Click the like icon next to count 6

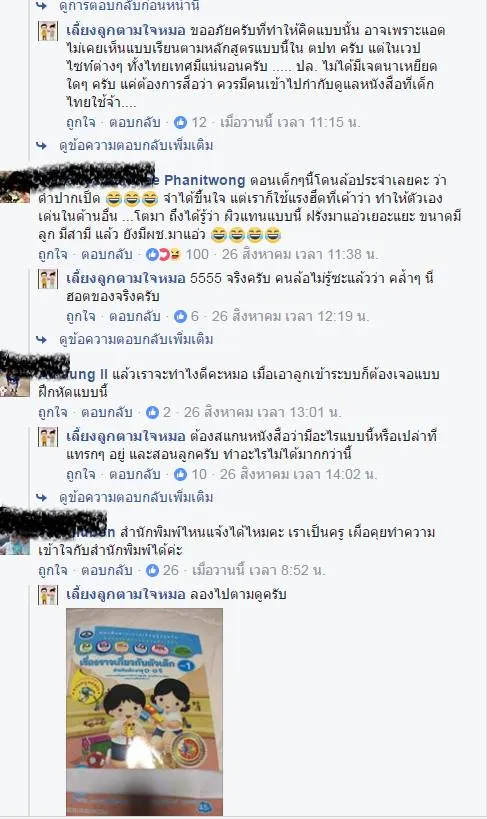point(180,317)
